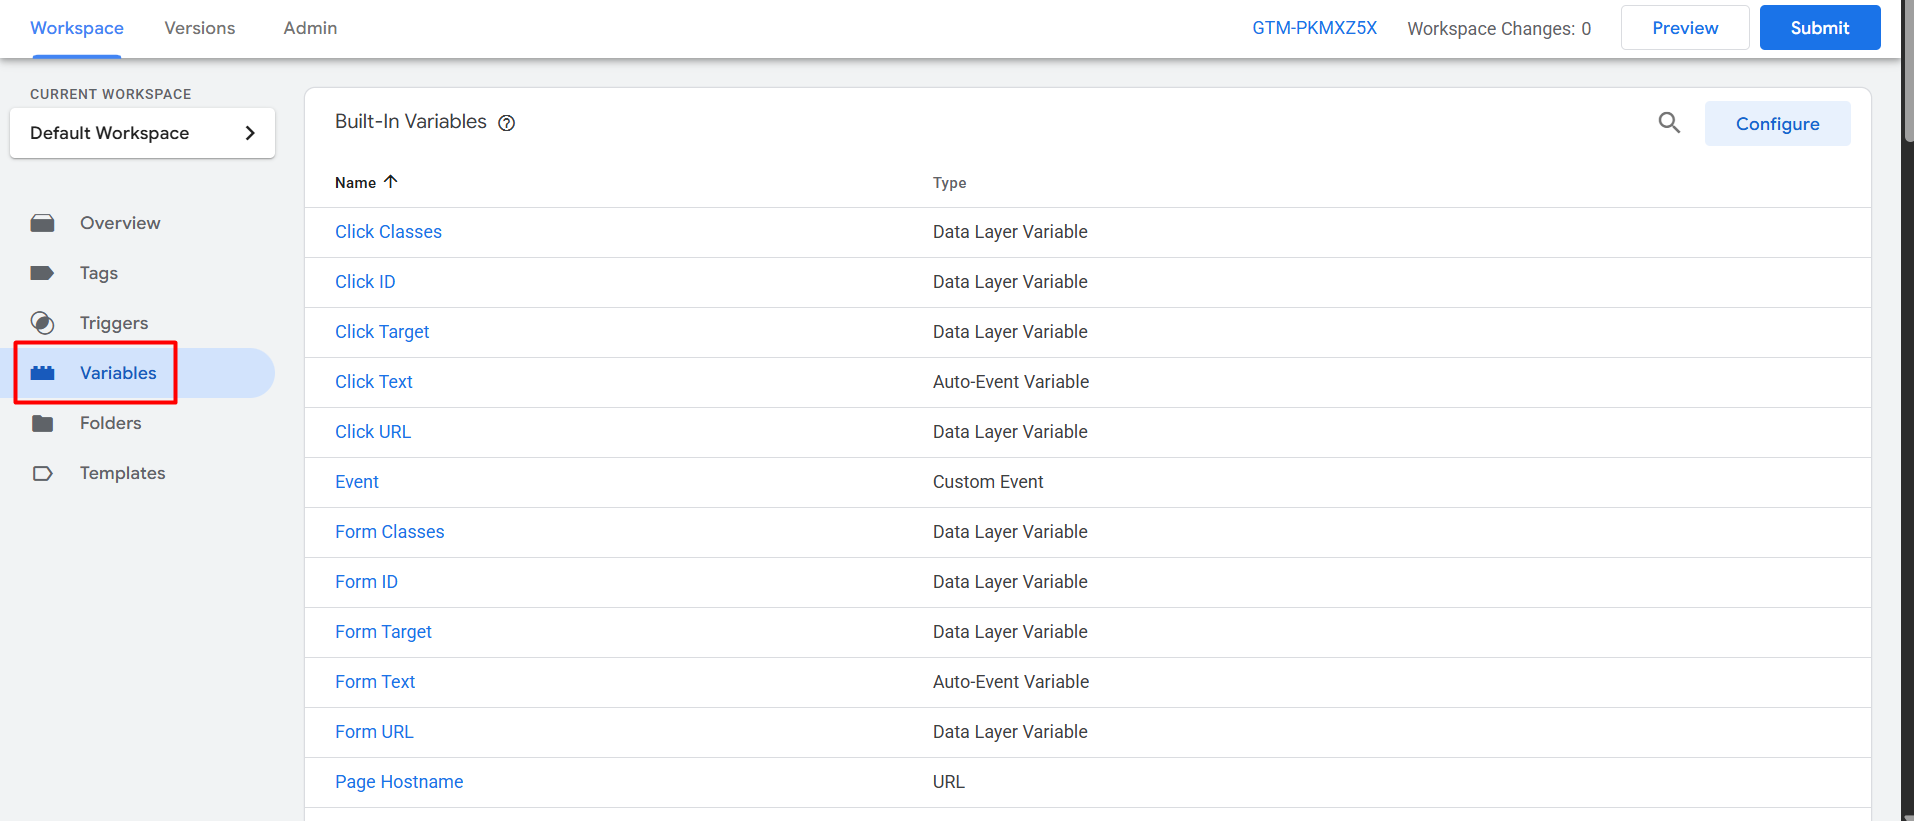
Task: Click the Preview button
Action: [x=1684, y=28]
